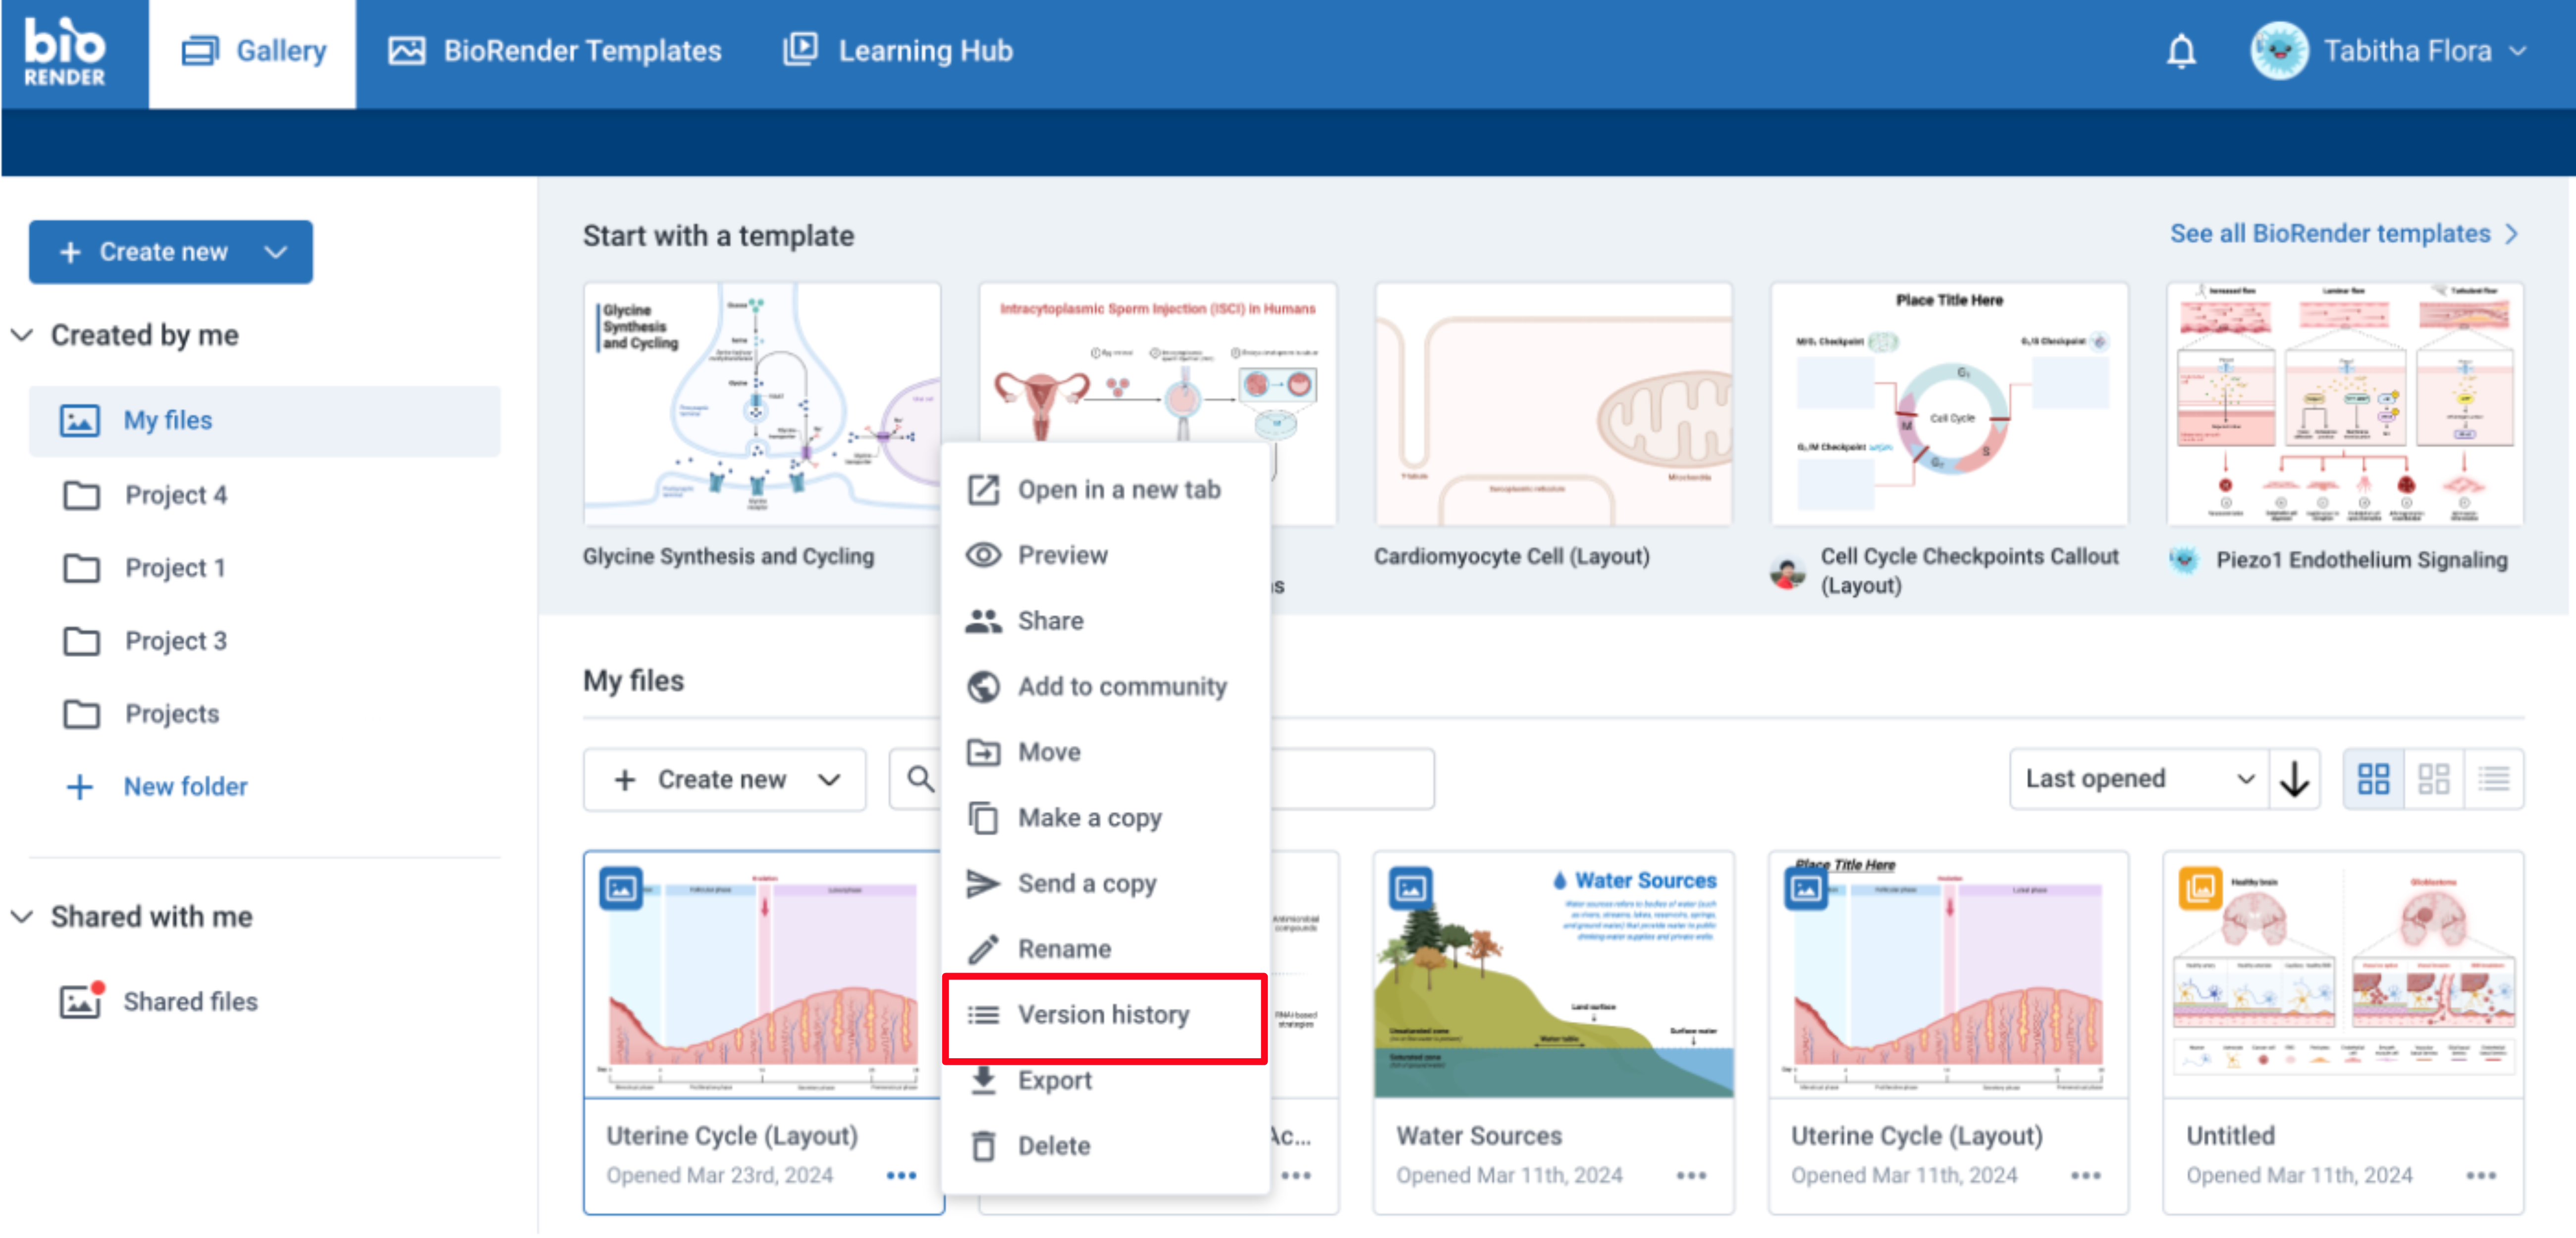The image size is (2576, 1238).
Task: Click the sort direction arrow icon
Action: click(x=2294, y=779)
